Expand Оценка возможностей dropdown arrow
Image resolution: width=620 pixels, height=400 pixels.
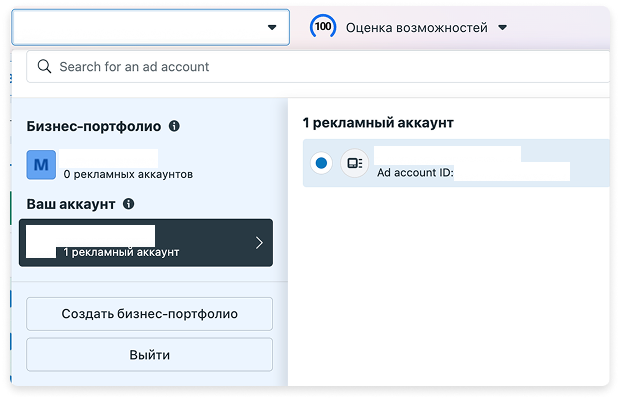pos(503,28)
